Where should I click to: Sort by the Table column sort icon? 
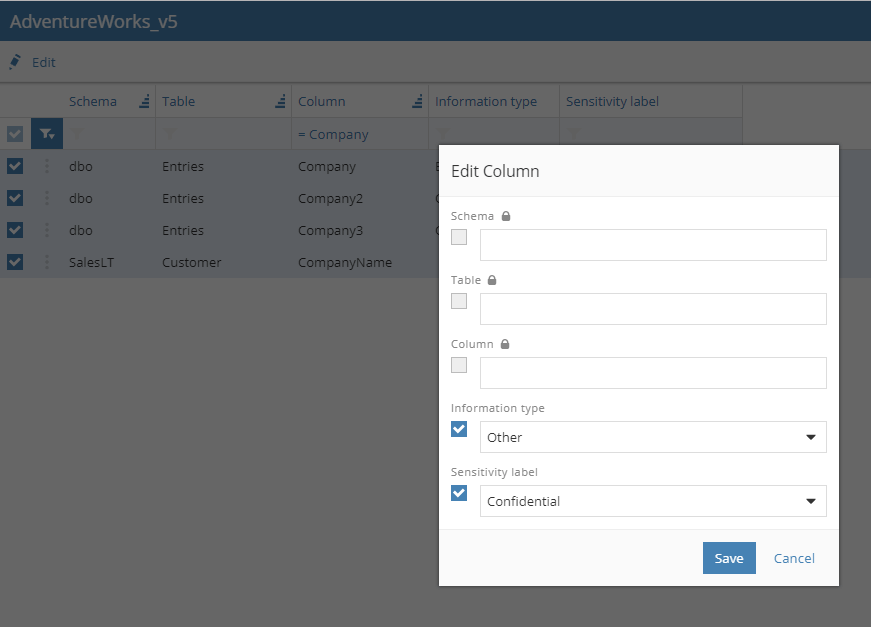click(281, 101)
